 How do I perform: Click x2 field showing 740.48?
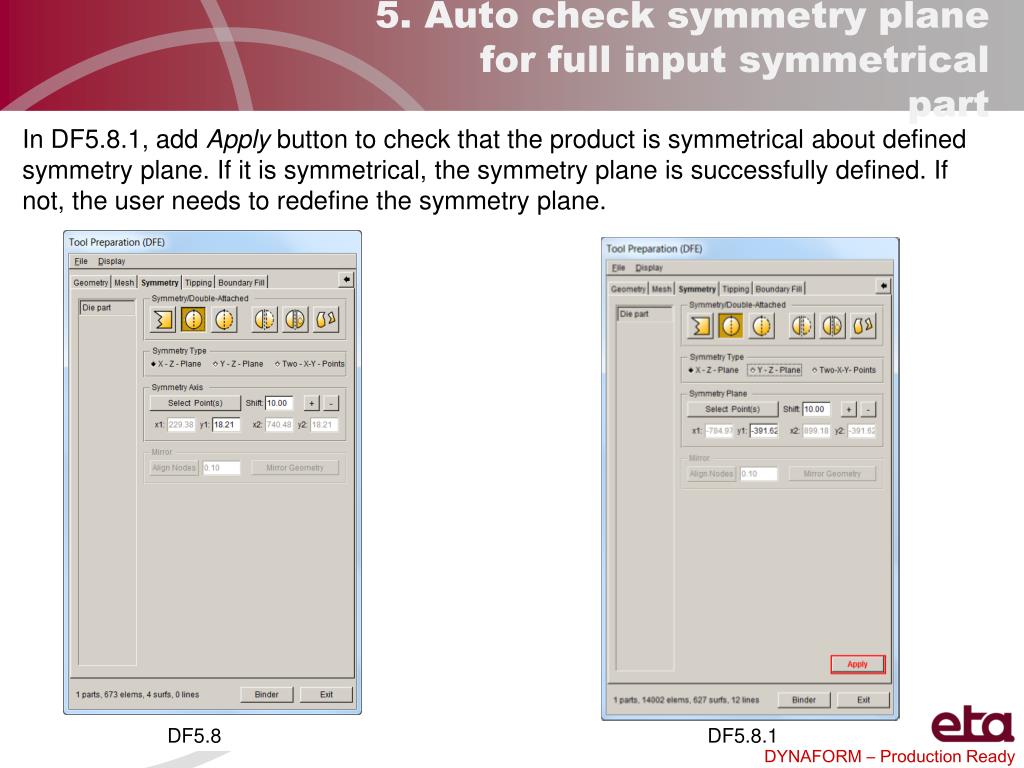click(x=279, y=424)
